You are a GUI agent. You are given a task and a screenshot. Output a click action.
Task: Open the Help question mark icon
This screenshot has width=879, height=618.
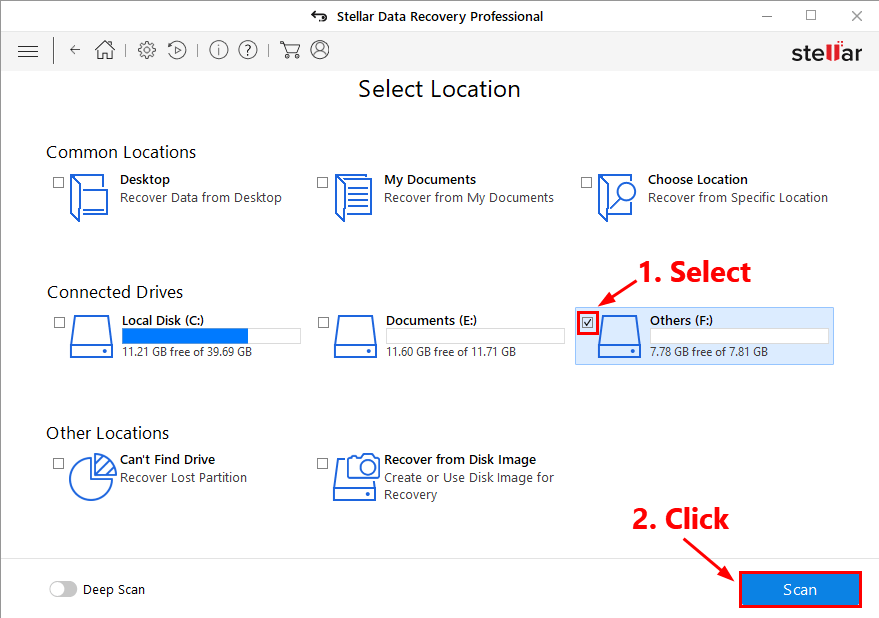(248, 50)
